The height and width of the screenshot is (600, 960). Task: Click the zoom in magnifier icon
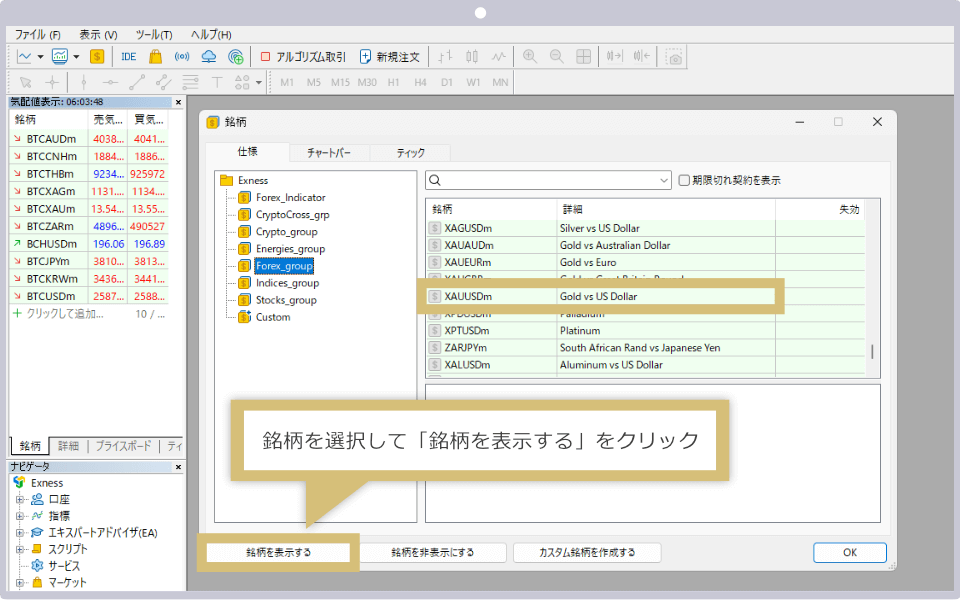point(530,57)
